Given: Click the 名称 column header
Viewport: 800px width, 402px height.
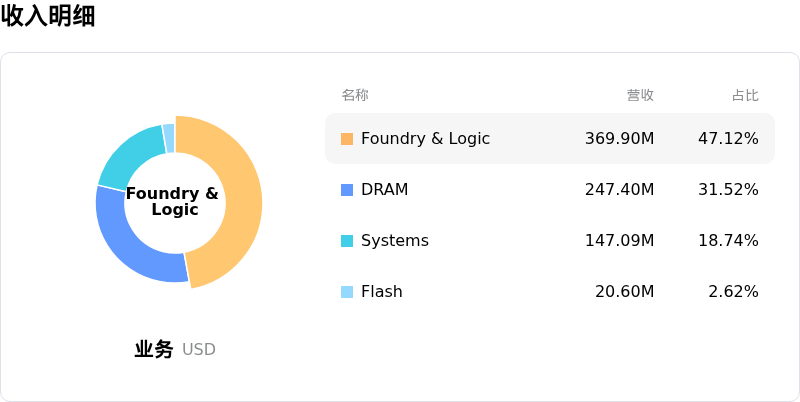Looking at the screenshot, I should [x=355, y=95].
